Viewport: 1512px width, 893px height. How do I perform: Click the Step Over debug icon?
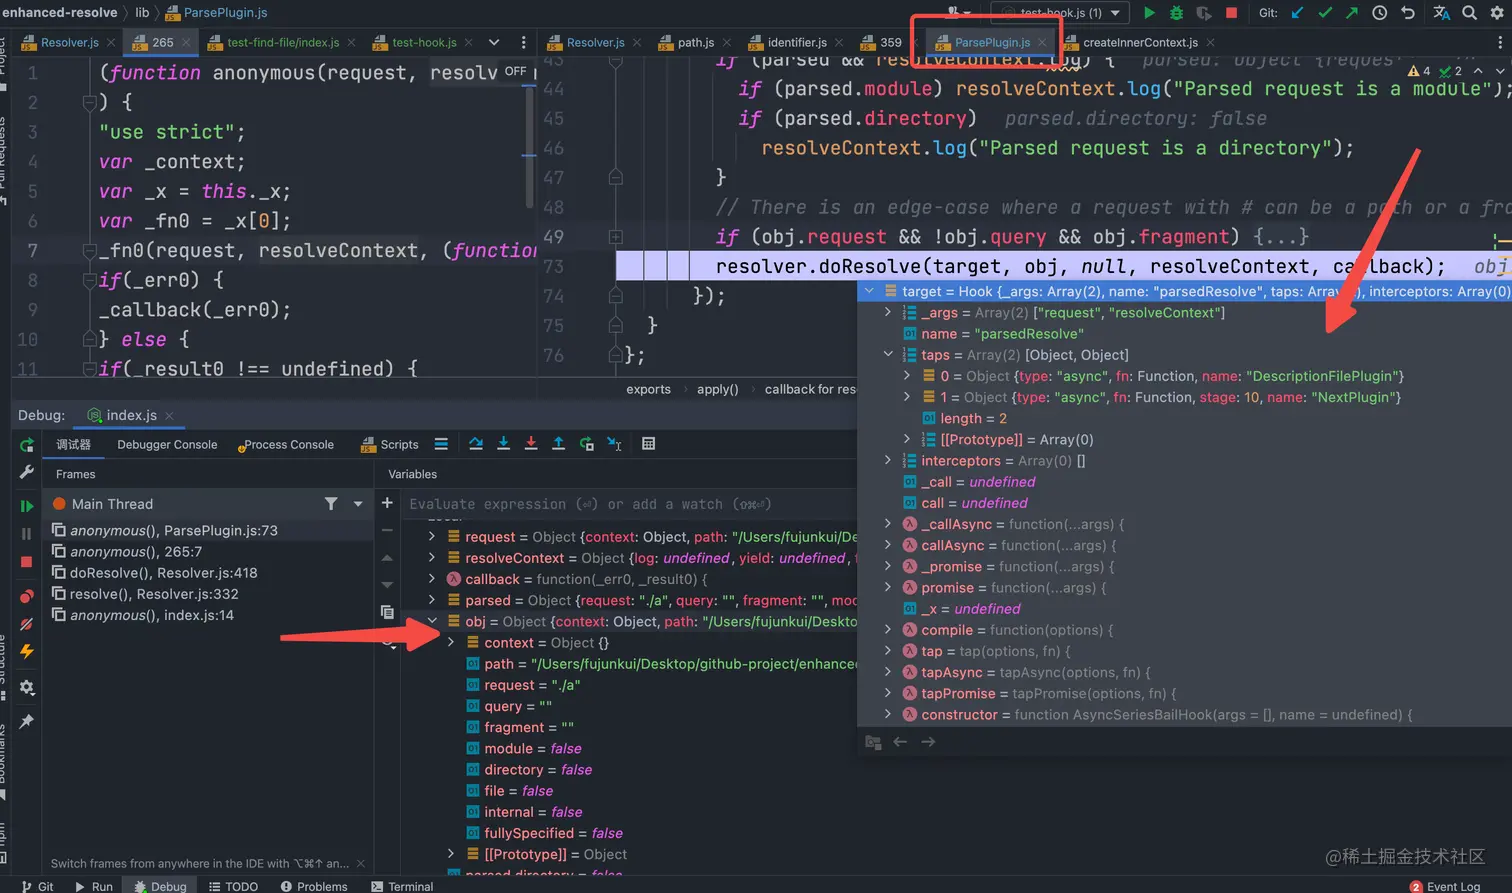476,444
